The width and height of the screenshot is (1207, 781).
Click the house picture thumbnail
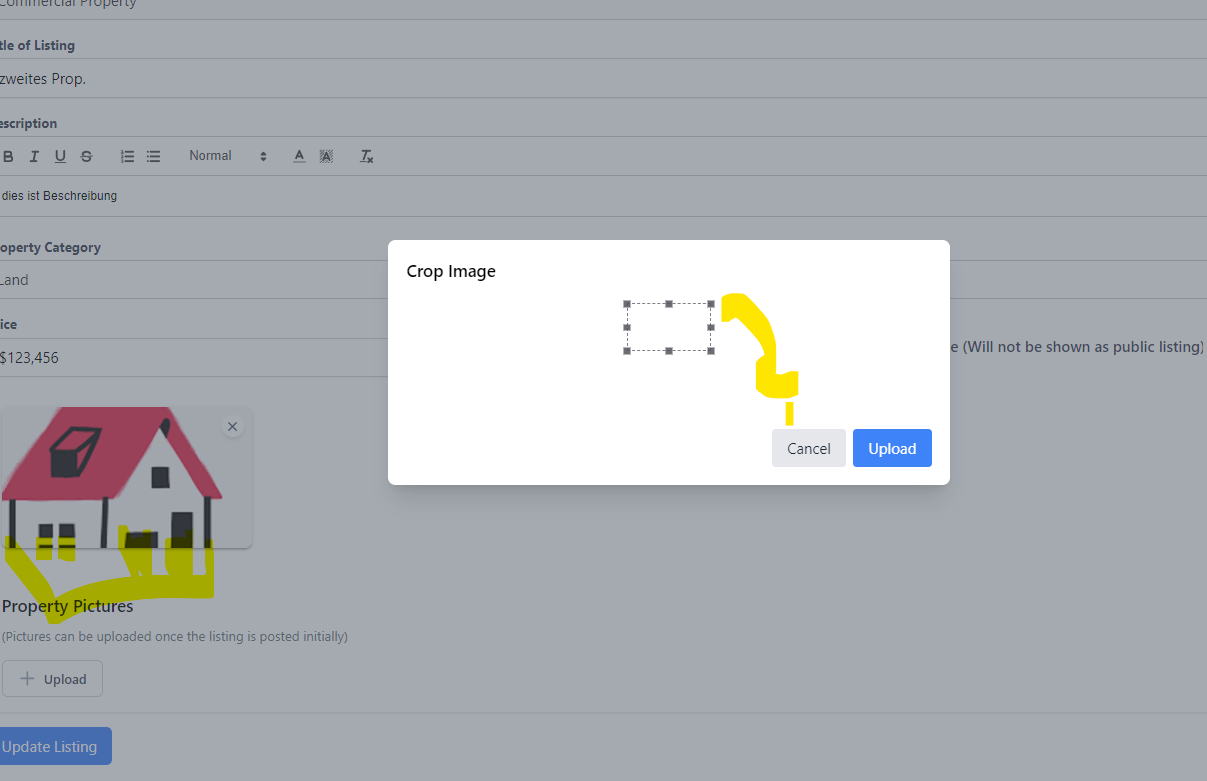click(x=120, y=480)
